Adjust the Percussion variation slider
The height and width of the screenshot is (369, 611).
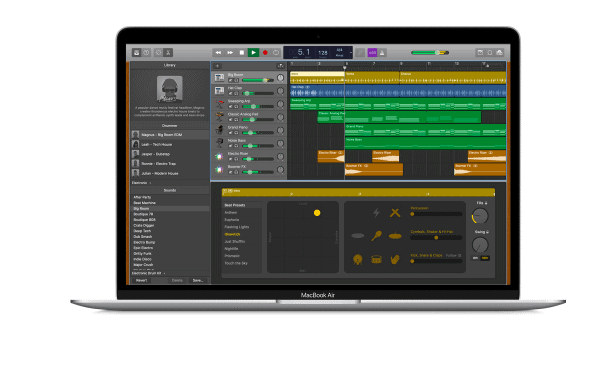pos(436,214)
